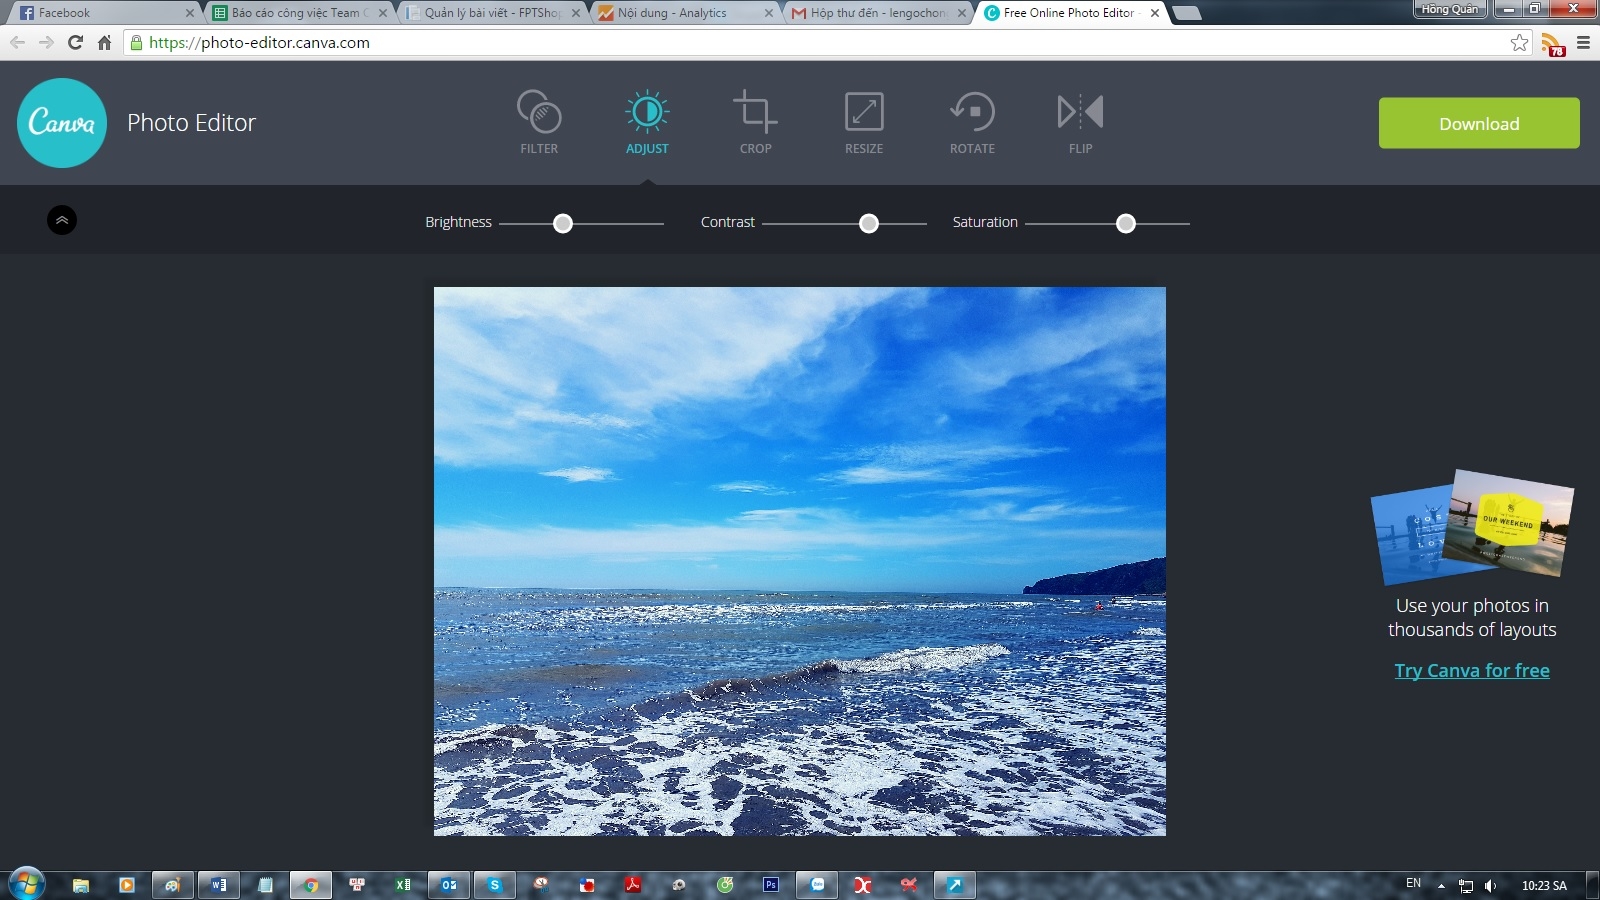This screenshot has width=1600, height=900.
Task: Switch to the Báo cáo công việc Team tab
Action: tap(298, 13)
